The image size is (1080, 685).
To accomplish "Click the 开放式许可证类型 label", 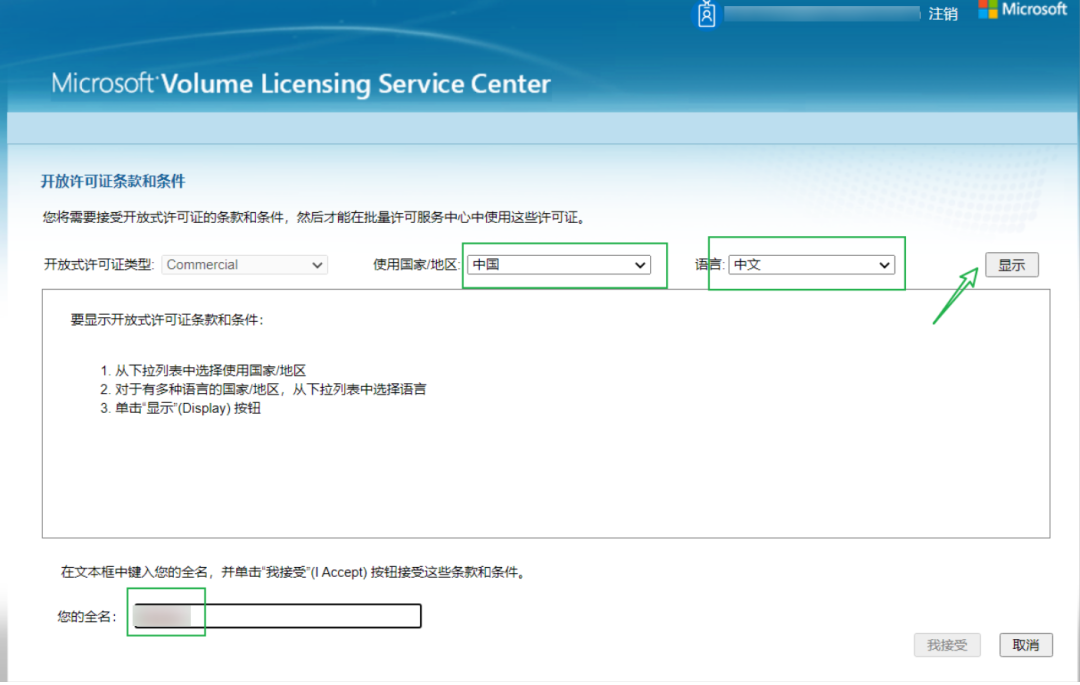I will 98,265.
